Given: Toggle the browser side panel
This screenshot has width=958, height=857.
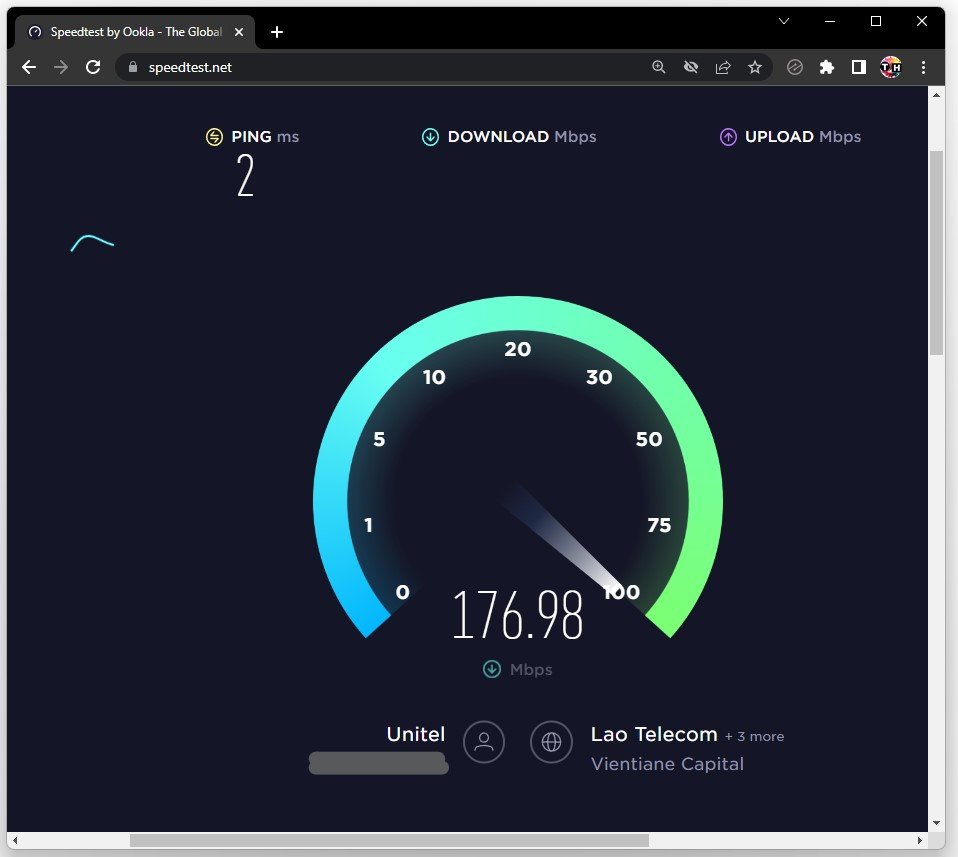Looking at the screenshot, I should pos(859,67).
